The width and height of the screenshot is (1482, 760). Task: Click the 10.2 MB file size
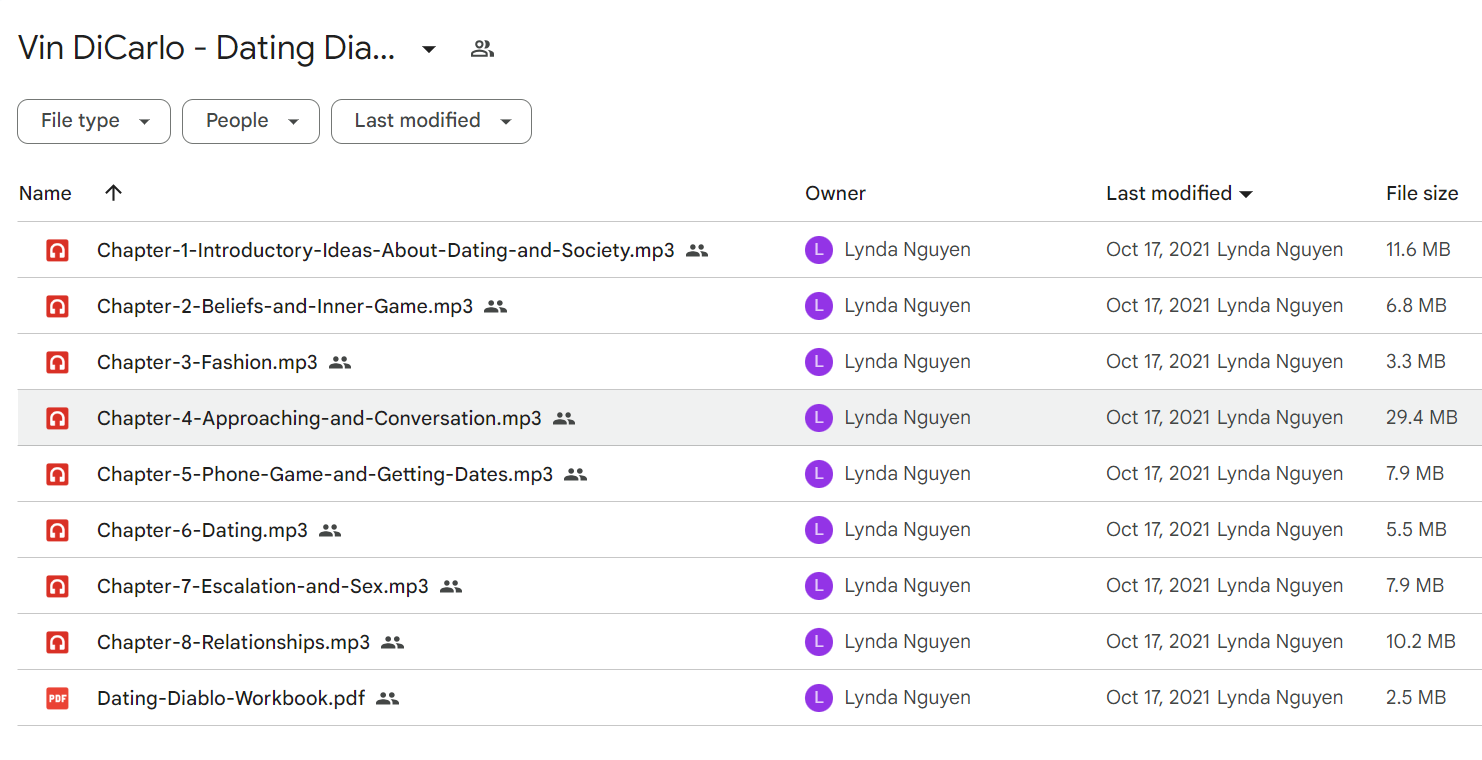pos(1421,642)
